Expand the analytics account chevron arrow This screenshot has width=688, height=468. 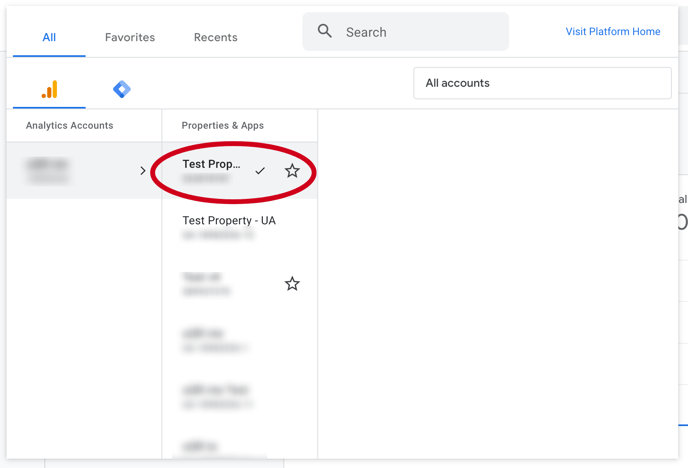pos(143,171)
